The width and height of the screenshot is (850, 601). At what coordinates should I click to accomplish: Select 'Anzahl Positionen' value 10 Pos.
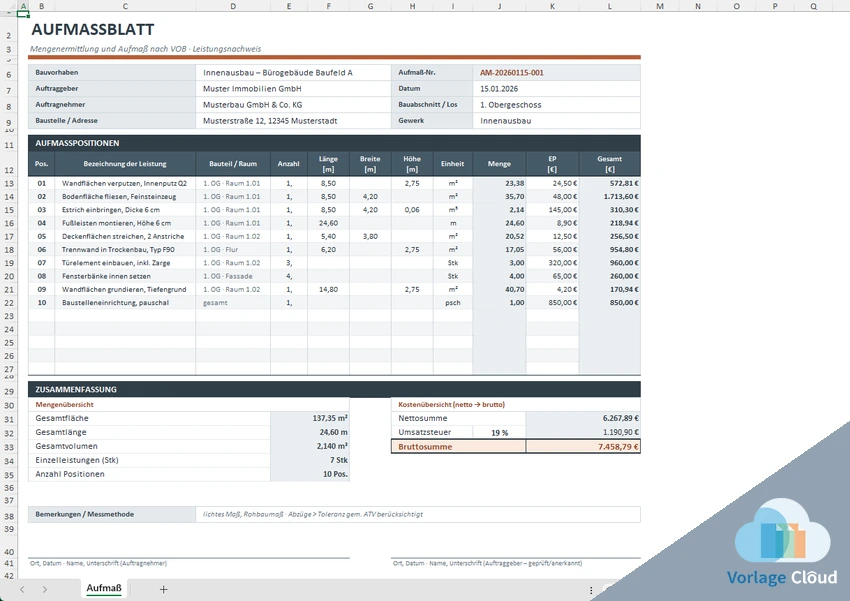tap(310, 474)
